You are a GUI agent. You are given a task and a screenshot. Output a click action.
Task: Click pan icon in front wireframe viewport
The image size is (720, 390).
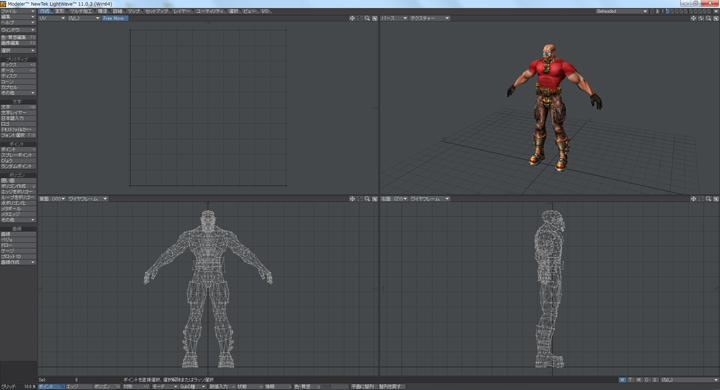pyautogui.click(x=352, y=199)
